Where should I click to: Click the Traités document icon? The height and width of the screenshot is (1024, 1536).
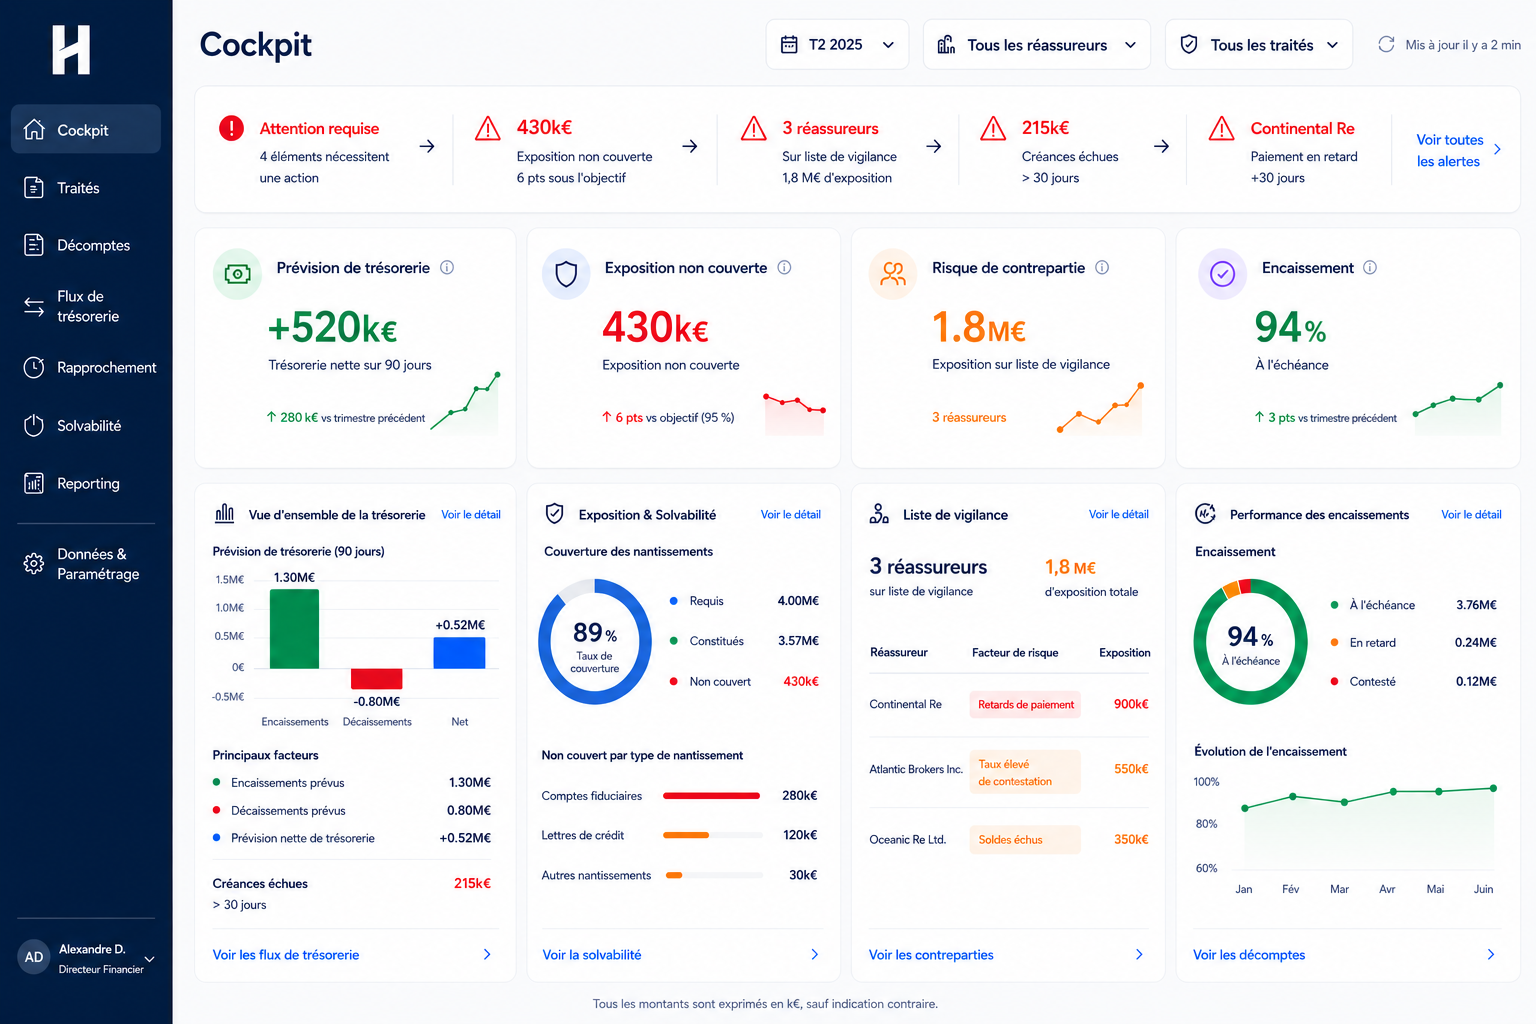pos(34,187)
